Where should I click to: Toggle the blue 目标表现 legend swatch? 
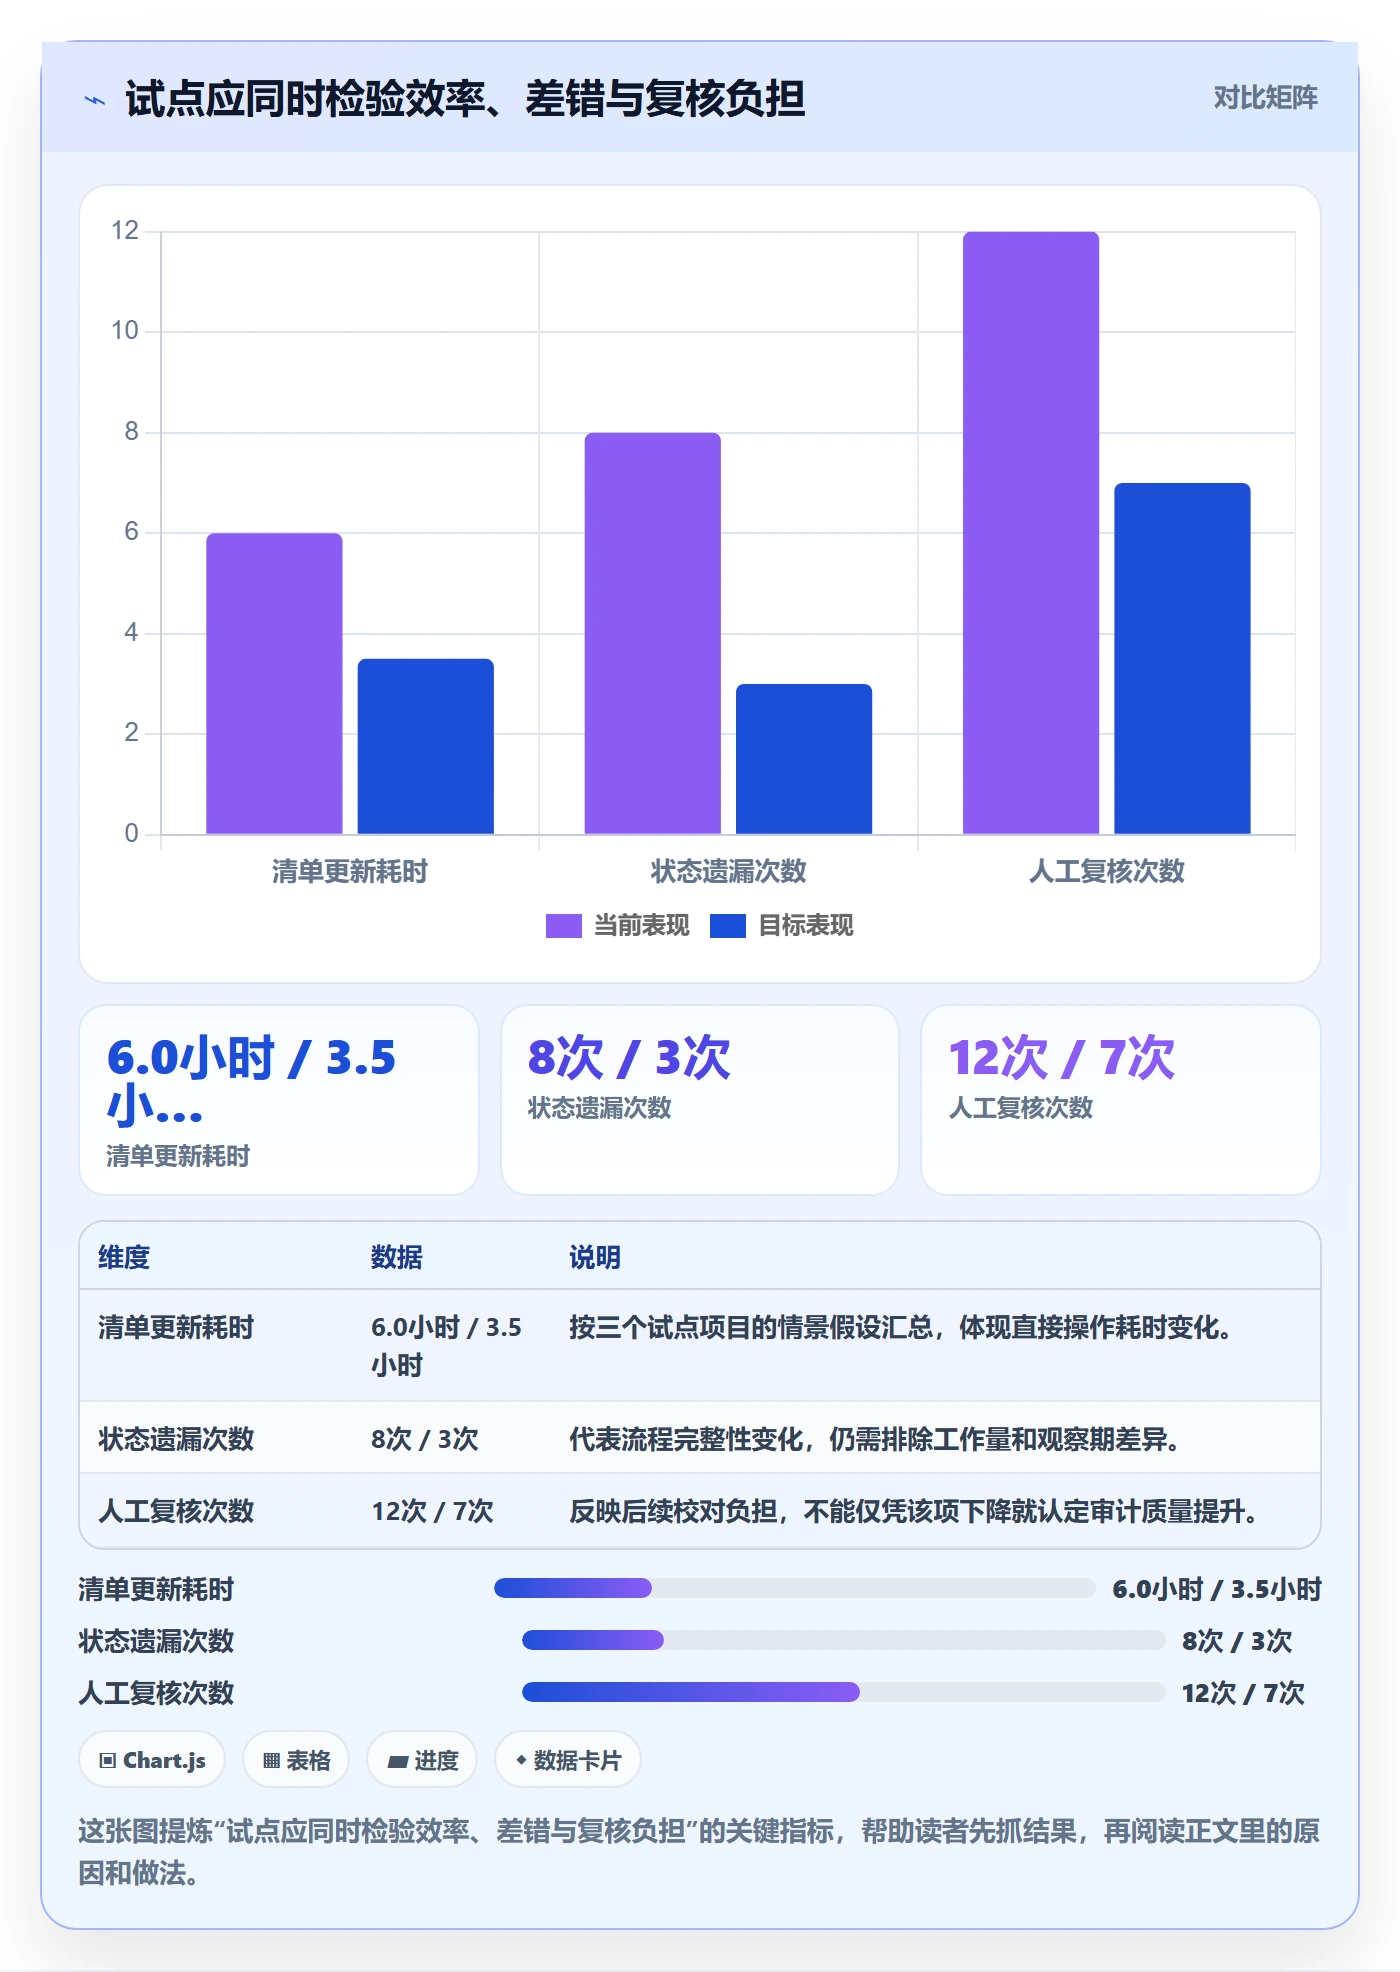[x=727, y=926]
